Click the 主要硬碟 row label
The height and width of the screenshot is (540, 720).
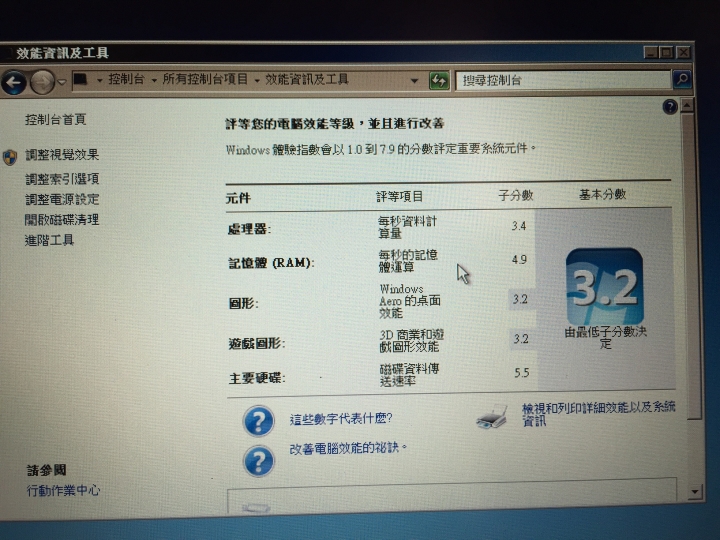[x=257, y=378]
